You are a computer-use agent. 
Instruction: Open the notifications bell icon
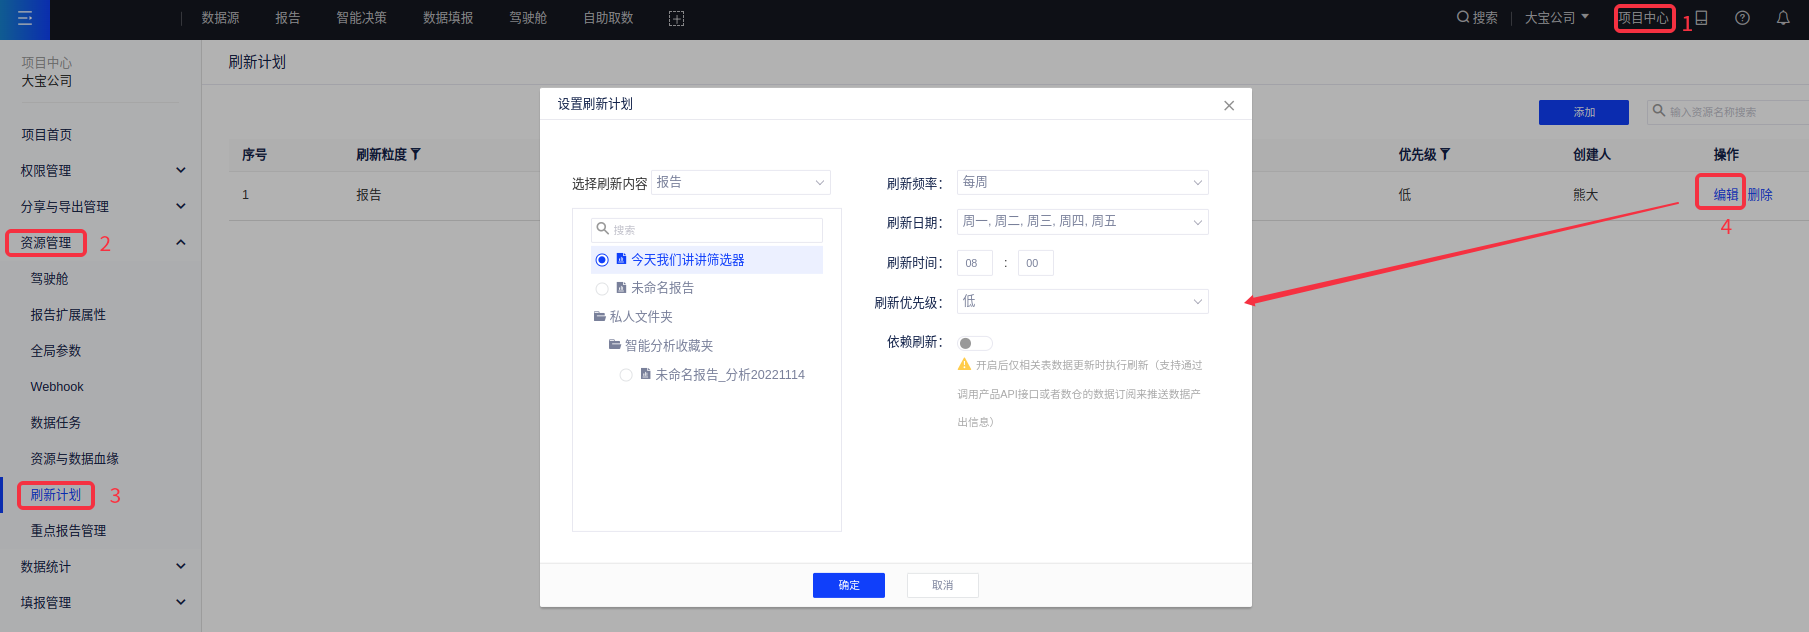pyautogui.click(x=1783, y=18)
